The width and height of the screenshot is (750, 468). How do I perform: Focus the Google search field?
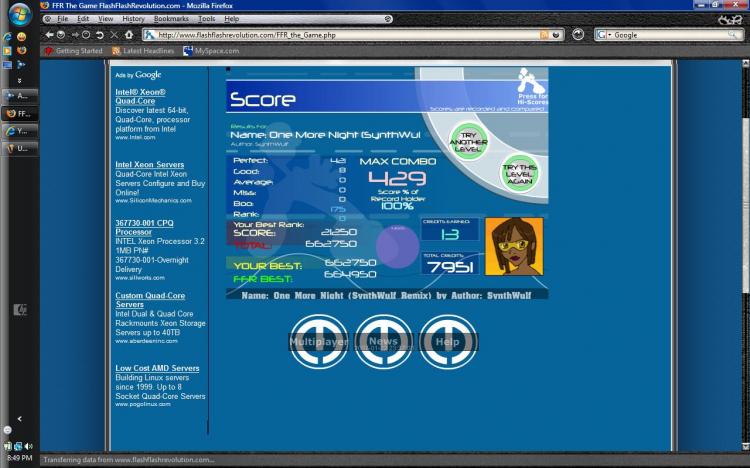(x=670, y=35)
